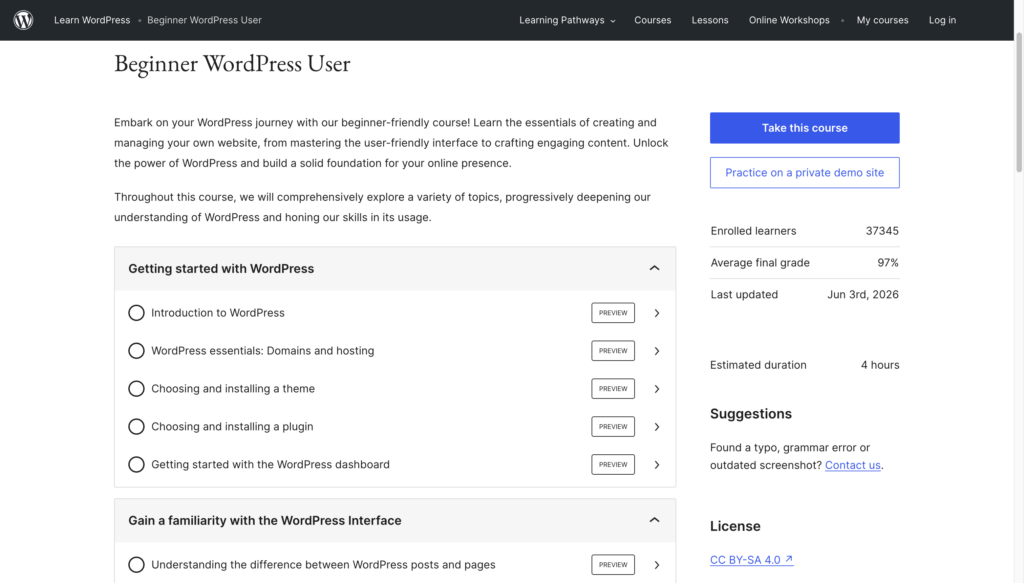Click the status circle for Introduction to WordPress

[136, 313]
